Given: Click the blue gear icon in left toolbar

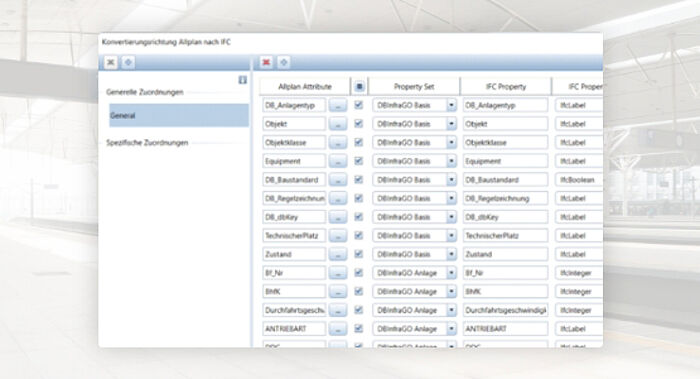Looking at the screenshot, I should point(128,62).
